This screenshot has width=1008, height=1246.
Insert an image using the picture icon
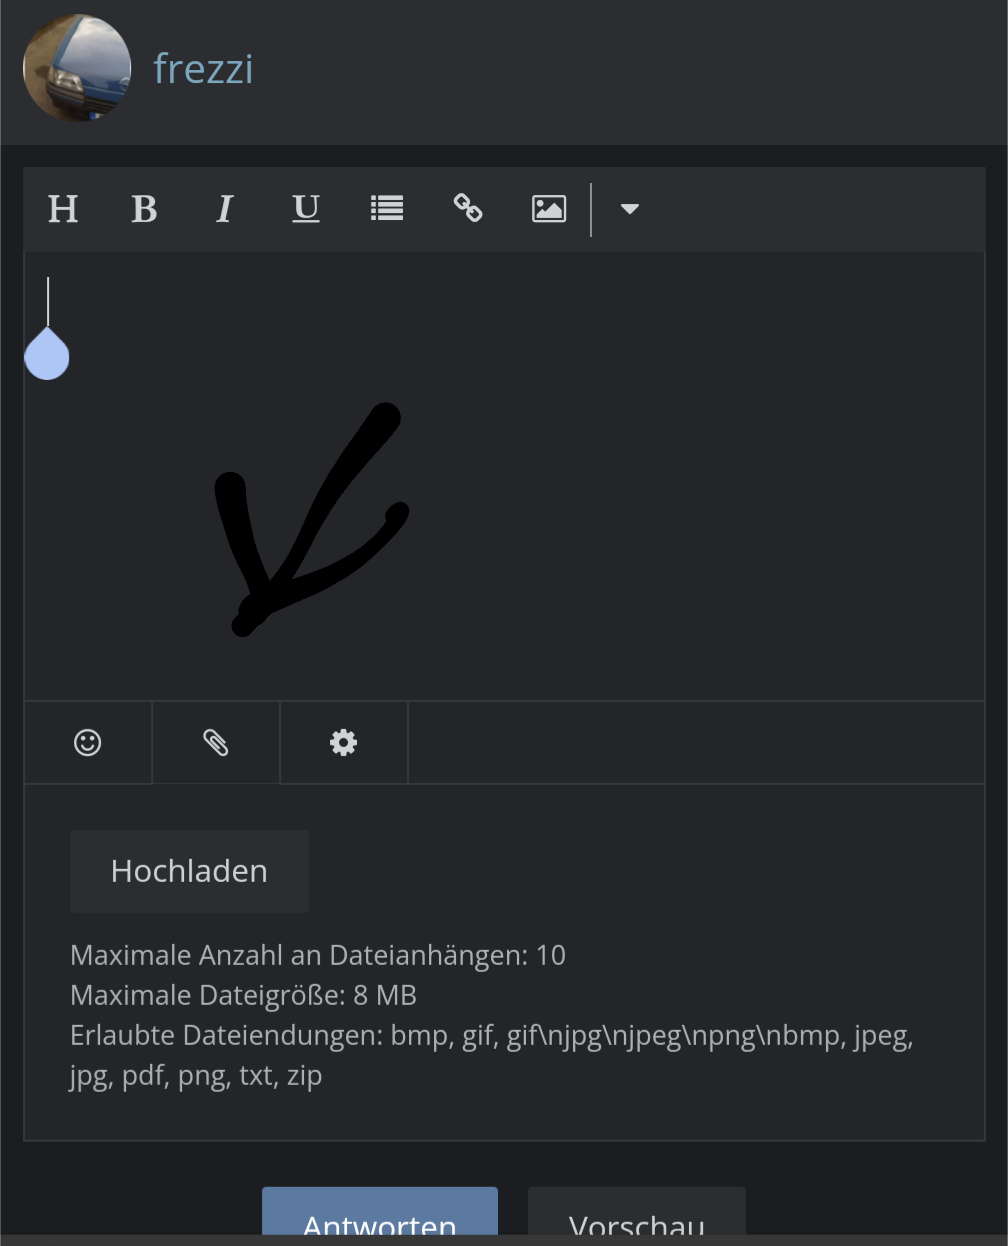point(549,209)
